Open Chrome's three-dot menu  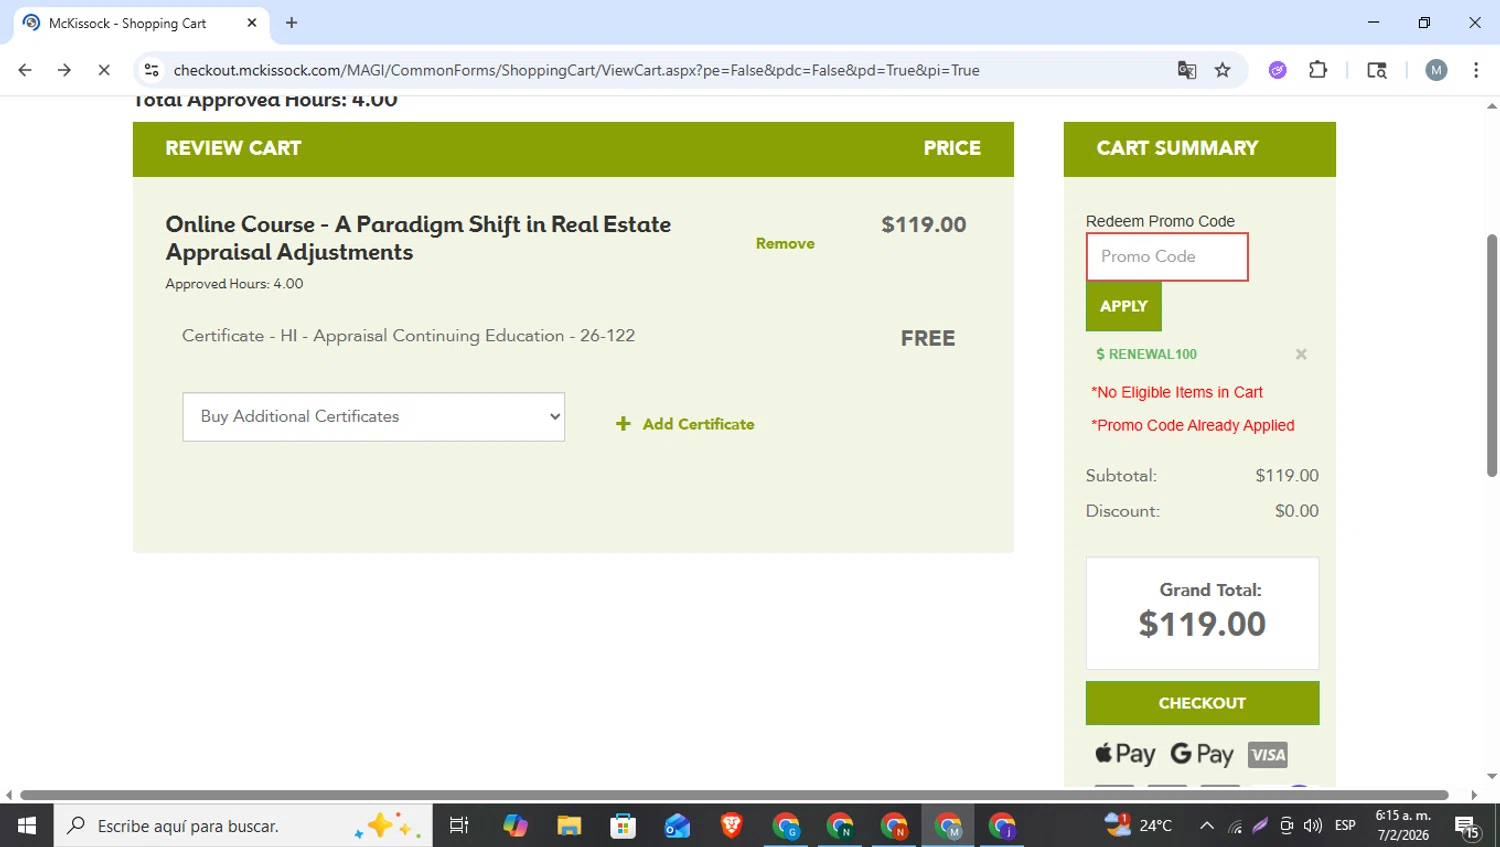pos(1476,70)
